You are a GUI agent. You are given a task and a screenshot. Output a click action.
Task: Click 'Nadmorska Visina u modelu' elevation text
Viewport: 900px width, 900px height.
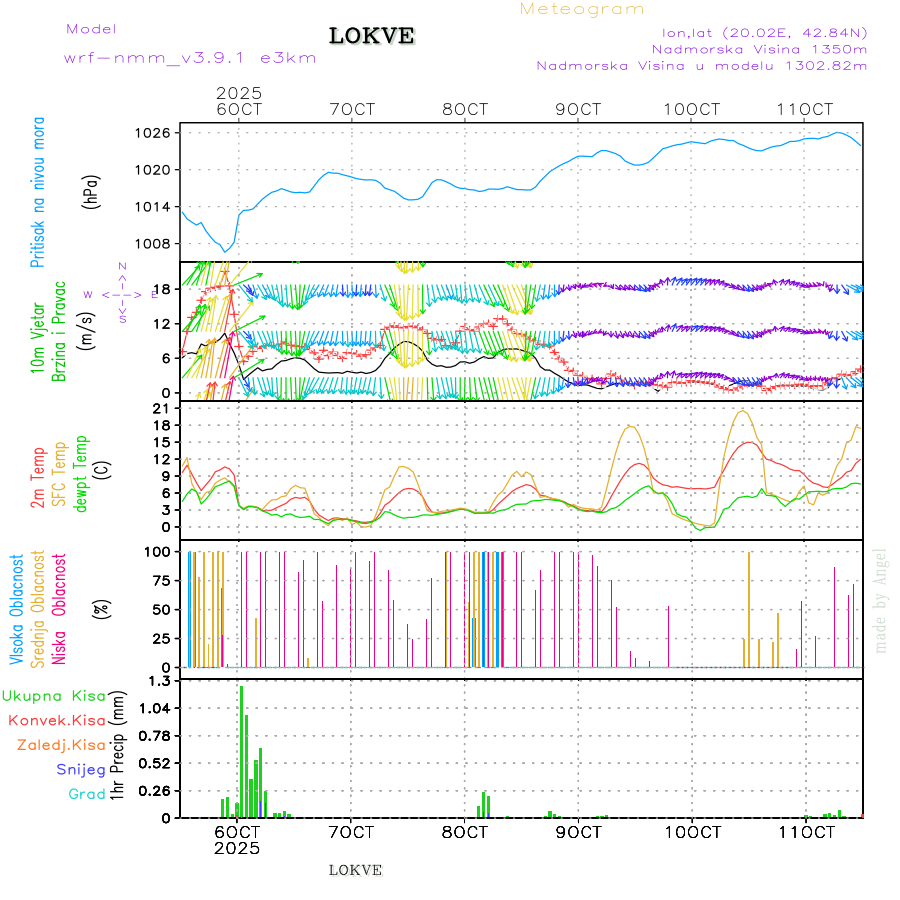tap(701, 66)
